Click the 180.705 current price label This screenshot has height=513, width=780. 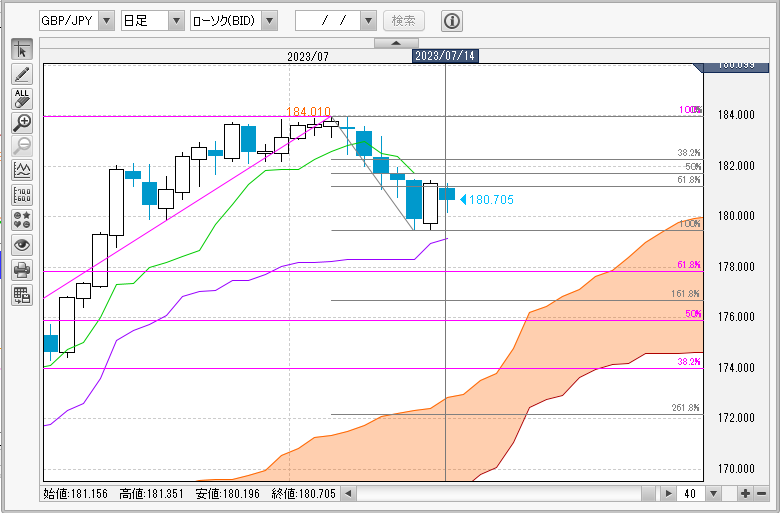[x=491, y=200]
